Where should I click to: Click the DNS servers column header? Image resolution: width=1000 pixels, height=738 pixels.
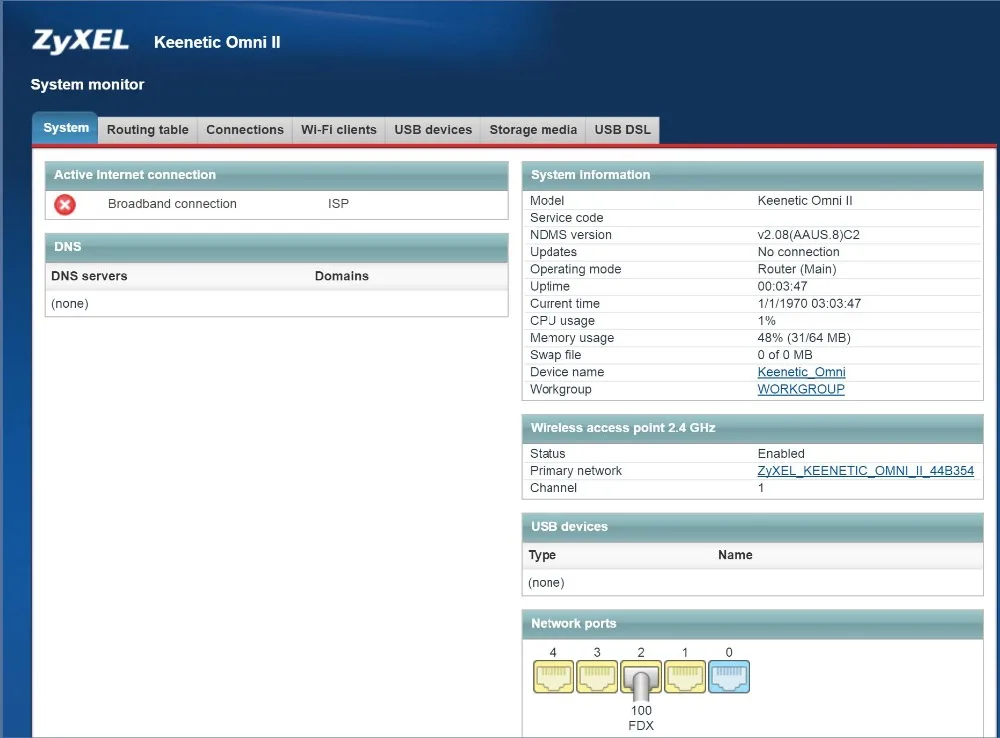pyautogui.click(x=89, y=276)
